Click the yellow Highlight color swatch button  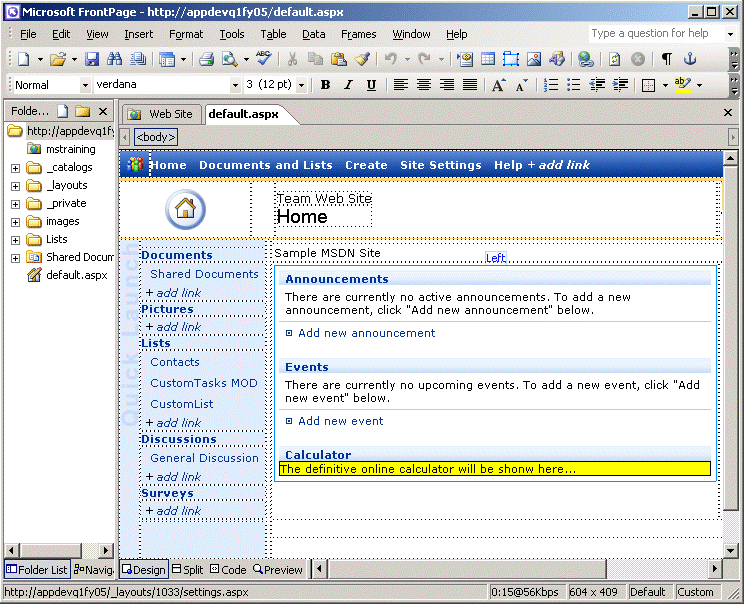(x=682, y=85)
